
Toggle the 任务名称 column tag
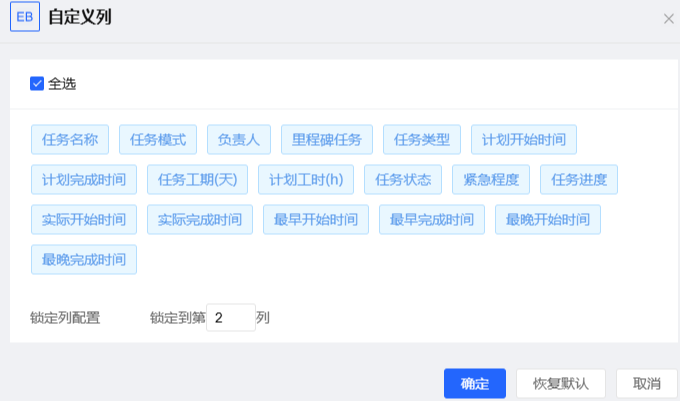(70, 140)
